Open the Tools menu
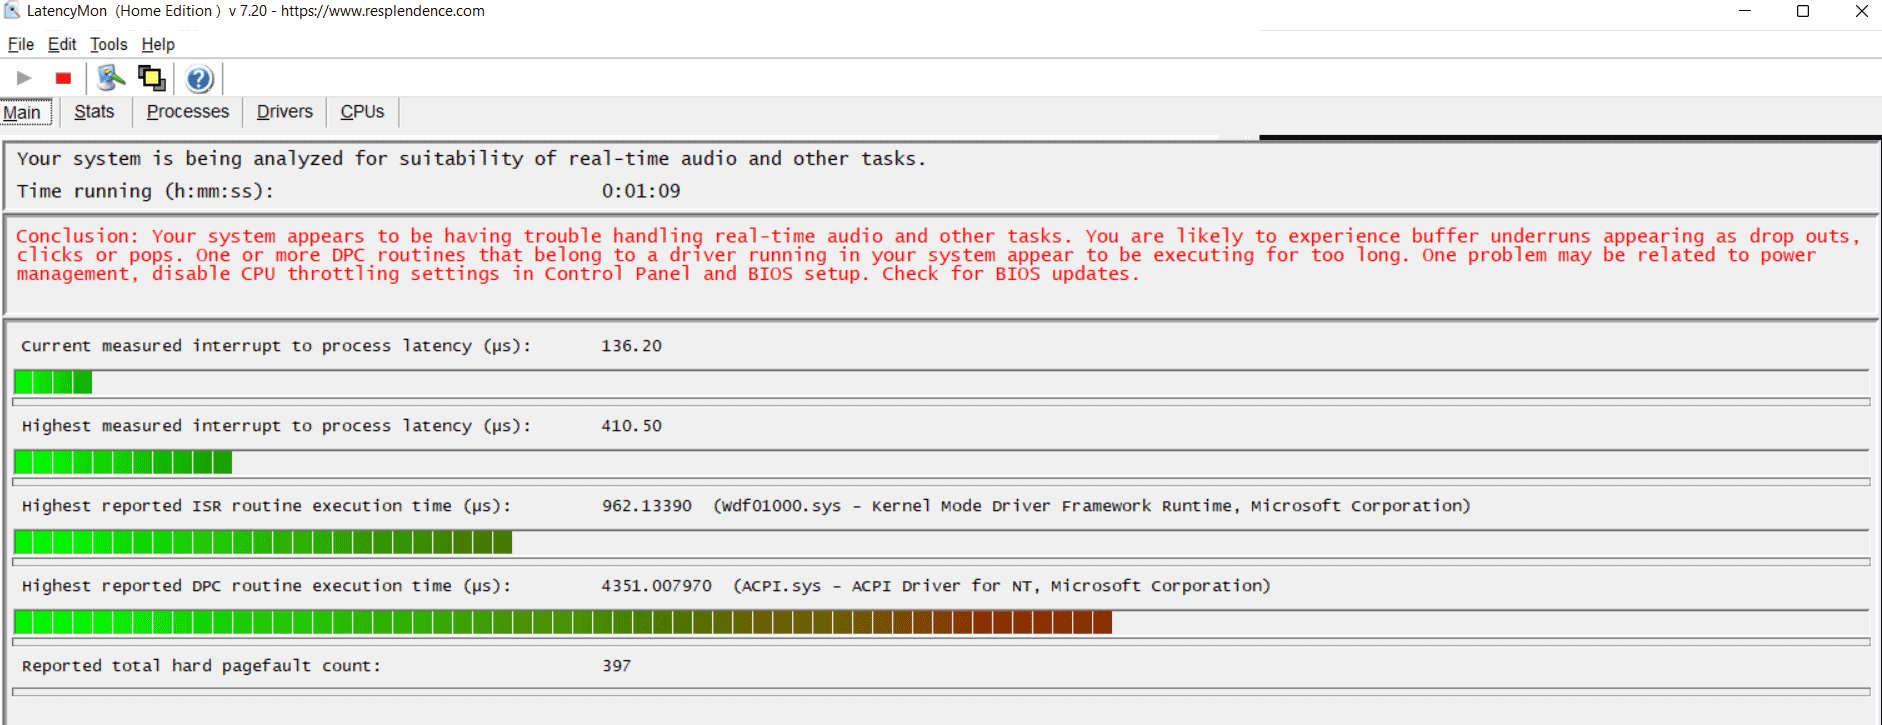Viewport: 1882px width, 725px height. pos(109,44)
